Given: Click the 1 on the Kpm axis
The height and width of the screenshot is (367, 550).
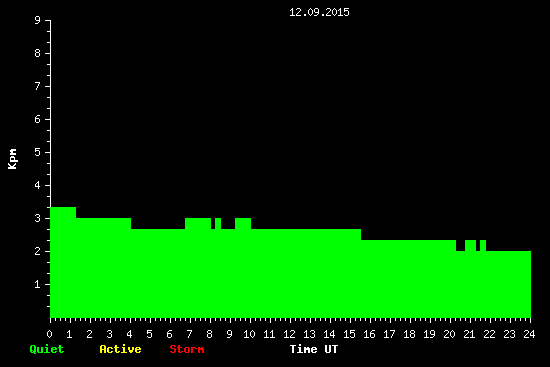Looking at the screenshot, I should (38, 284).
